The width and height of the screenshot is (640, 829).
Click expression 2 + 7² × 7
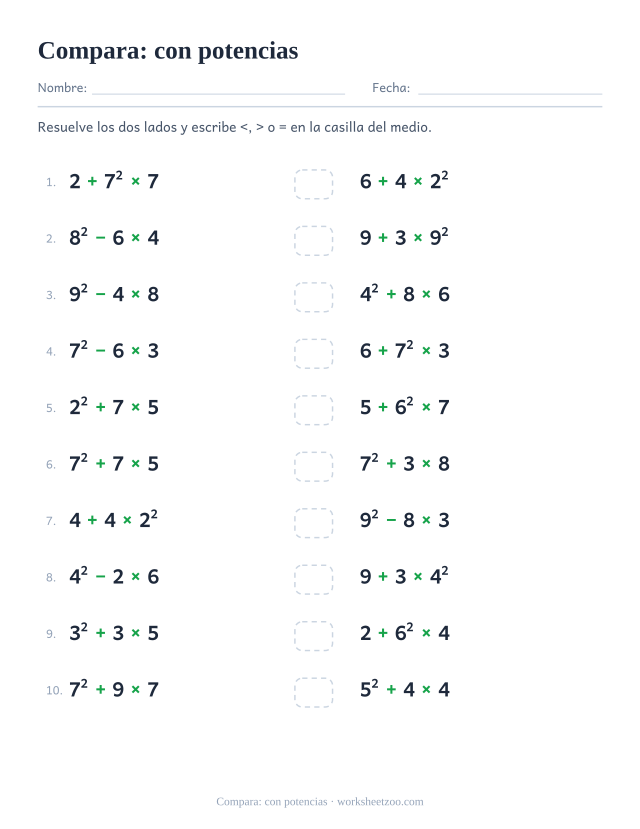(x=114, y=181)
